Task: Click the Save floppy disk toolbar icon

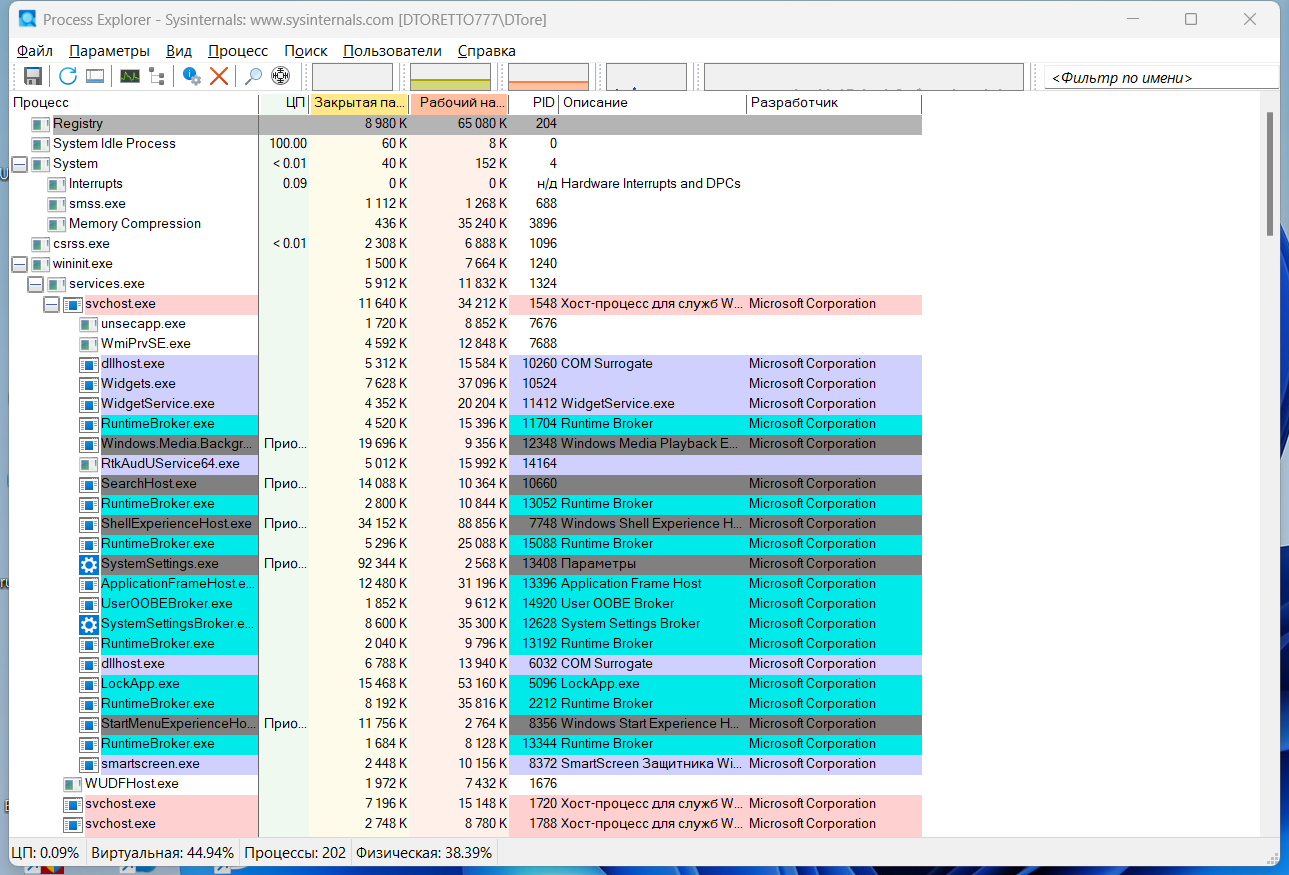Action: tap(32, 76)
